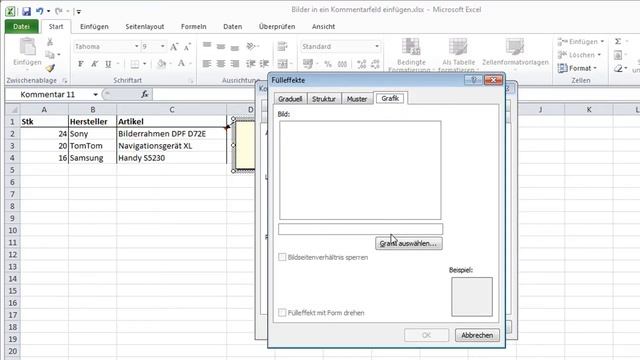This screenshot has width=640, height=360.
Task: Click the decrease font size icon
Action: 187,47
